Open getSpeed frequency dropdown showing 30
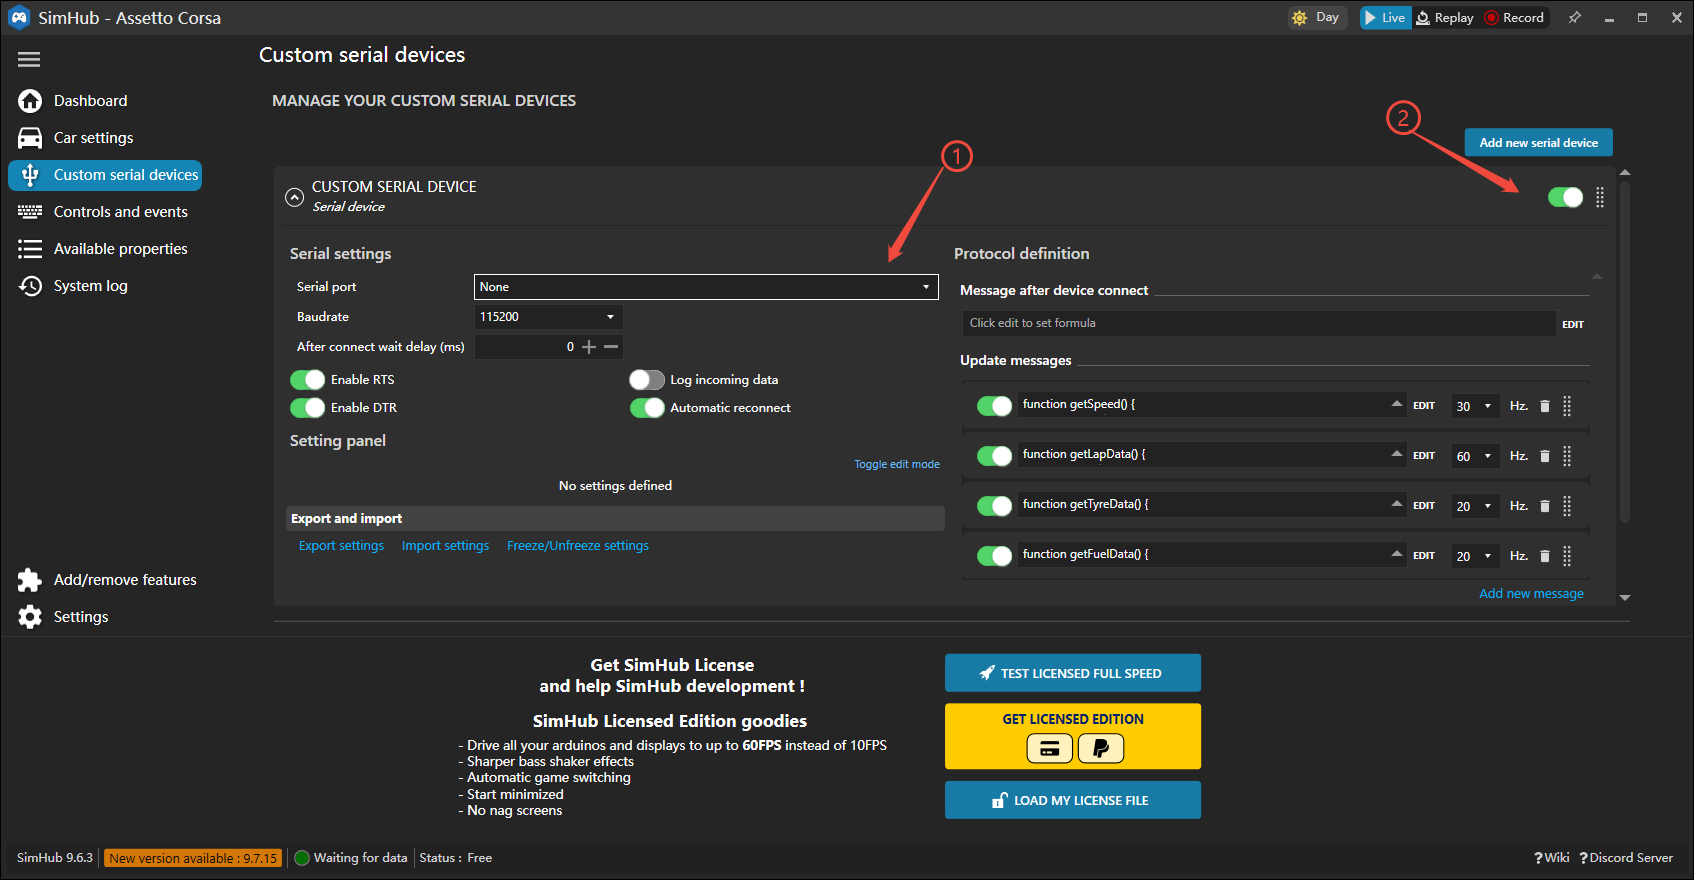Screen dimensions: 1694x880 1475,406
